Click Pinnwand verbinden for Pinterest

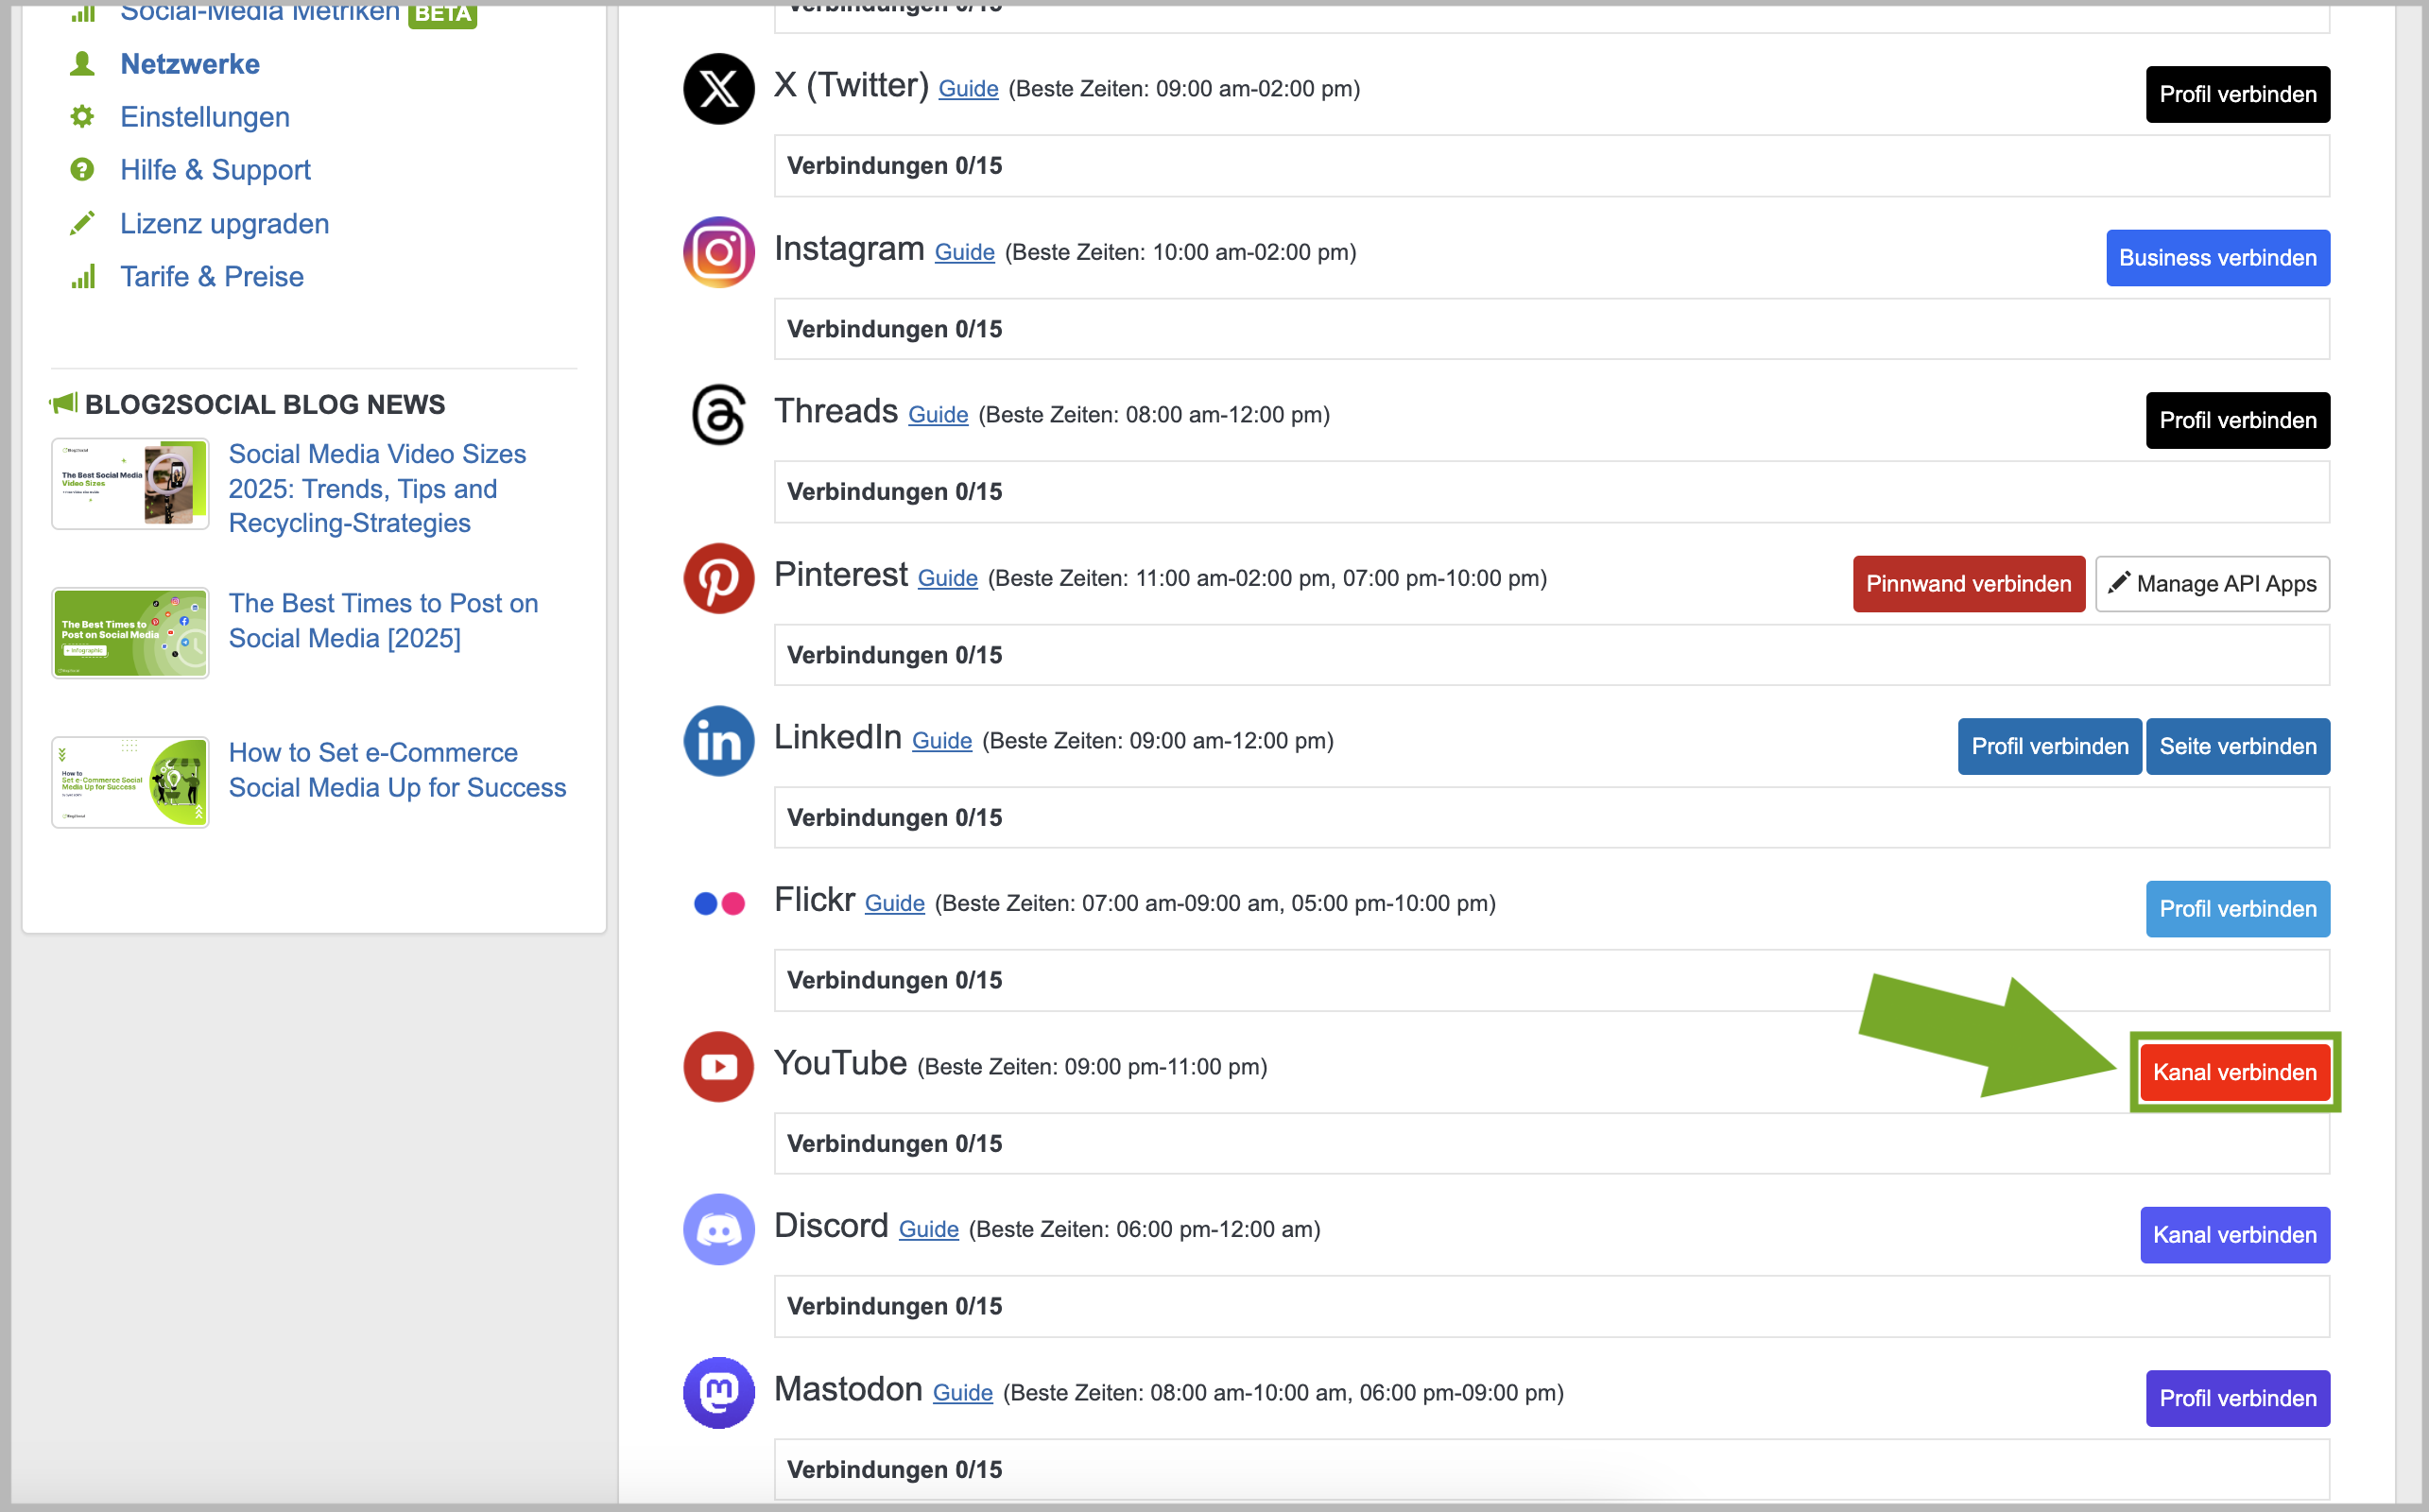pyautogui.click(x=1968, y=584)
